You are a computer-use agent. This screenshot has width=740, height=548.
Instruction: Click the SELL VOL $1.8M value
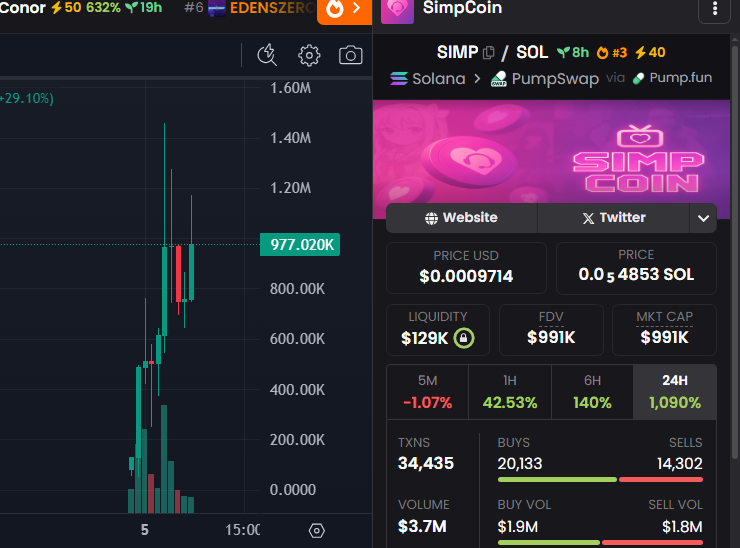coord(682,527)
